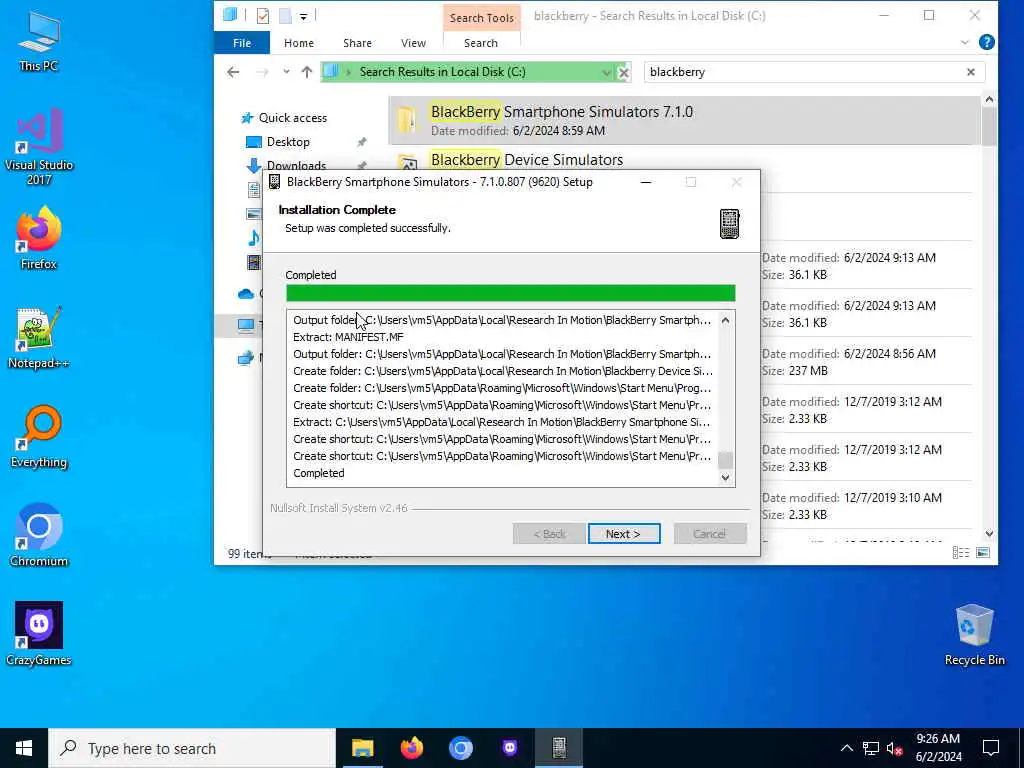This screenshot has height=768, width=1024.
Task: Click the Windows Start button
Action: (24, 748)
